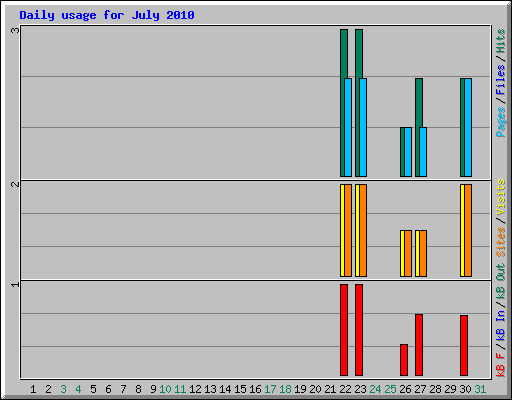The height and width of the screenshot is (400, 512).
Task: Click day 24 on the x-axis
Action: (x=375, y=389)
